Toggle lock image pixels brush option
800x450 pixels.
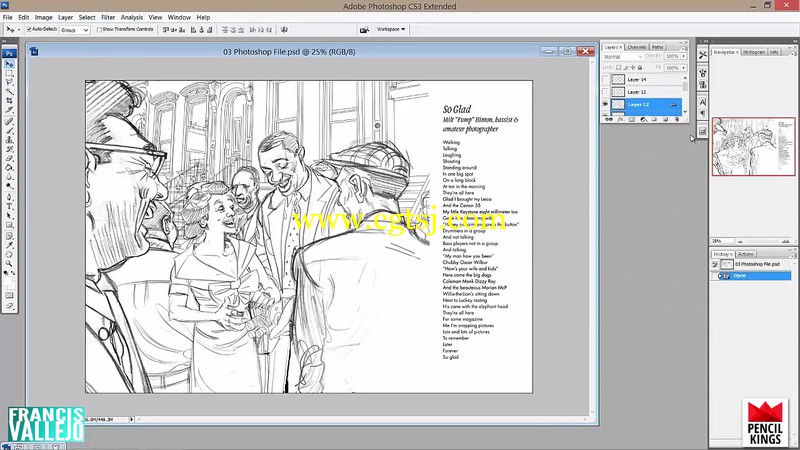point(626,67)
